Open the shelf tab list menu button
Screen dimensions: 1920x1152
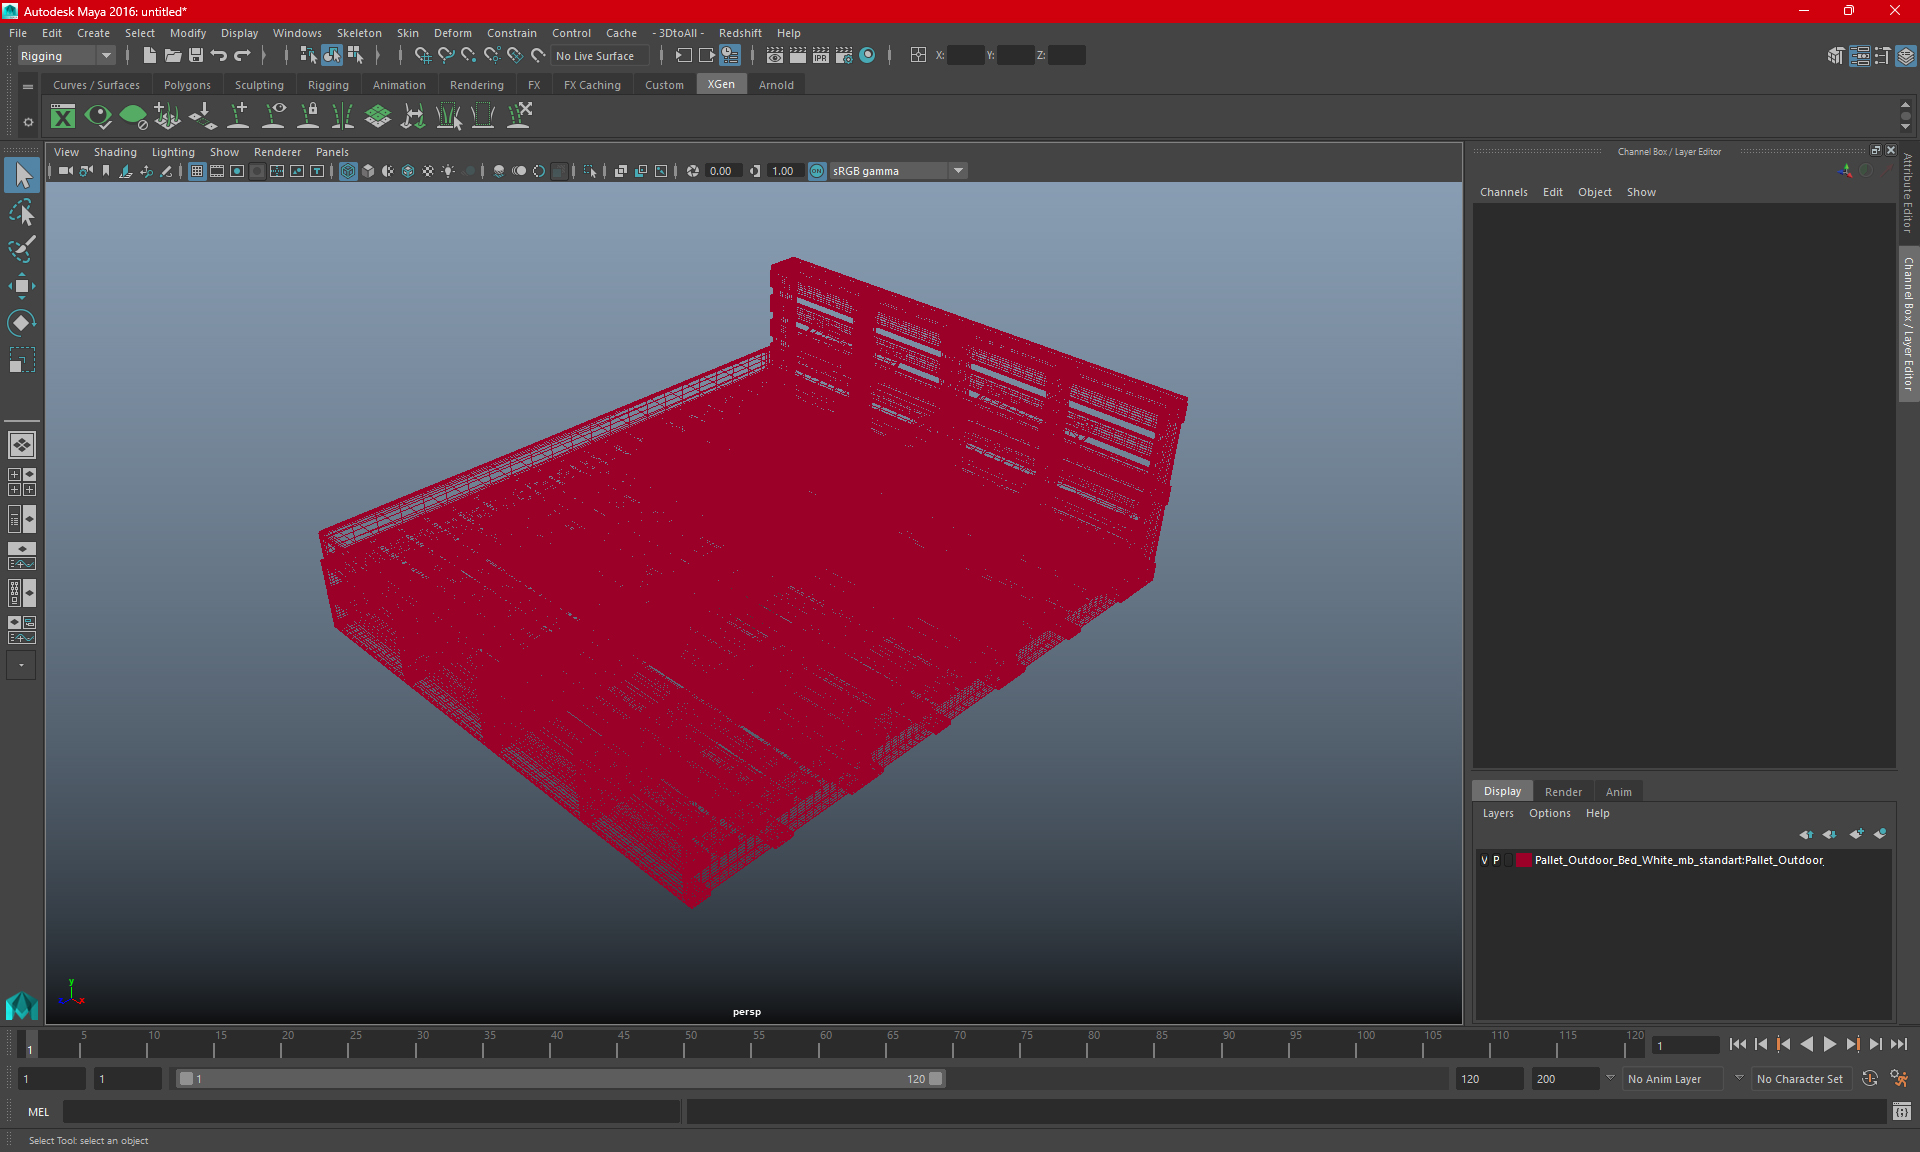click(28, 87)
